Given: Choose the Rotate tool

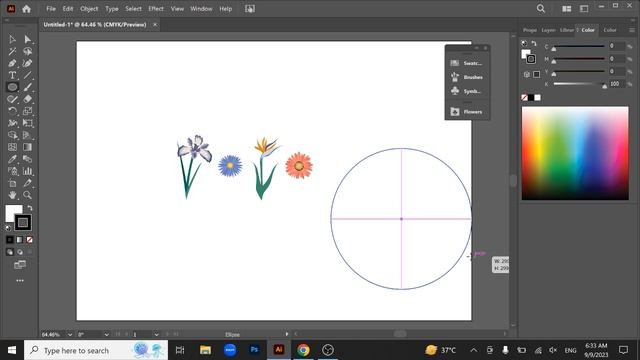Looking at the screenshot, I should (x=12, y=111).
